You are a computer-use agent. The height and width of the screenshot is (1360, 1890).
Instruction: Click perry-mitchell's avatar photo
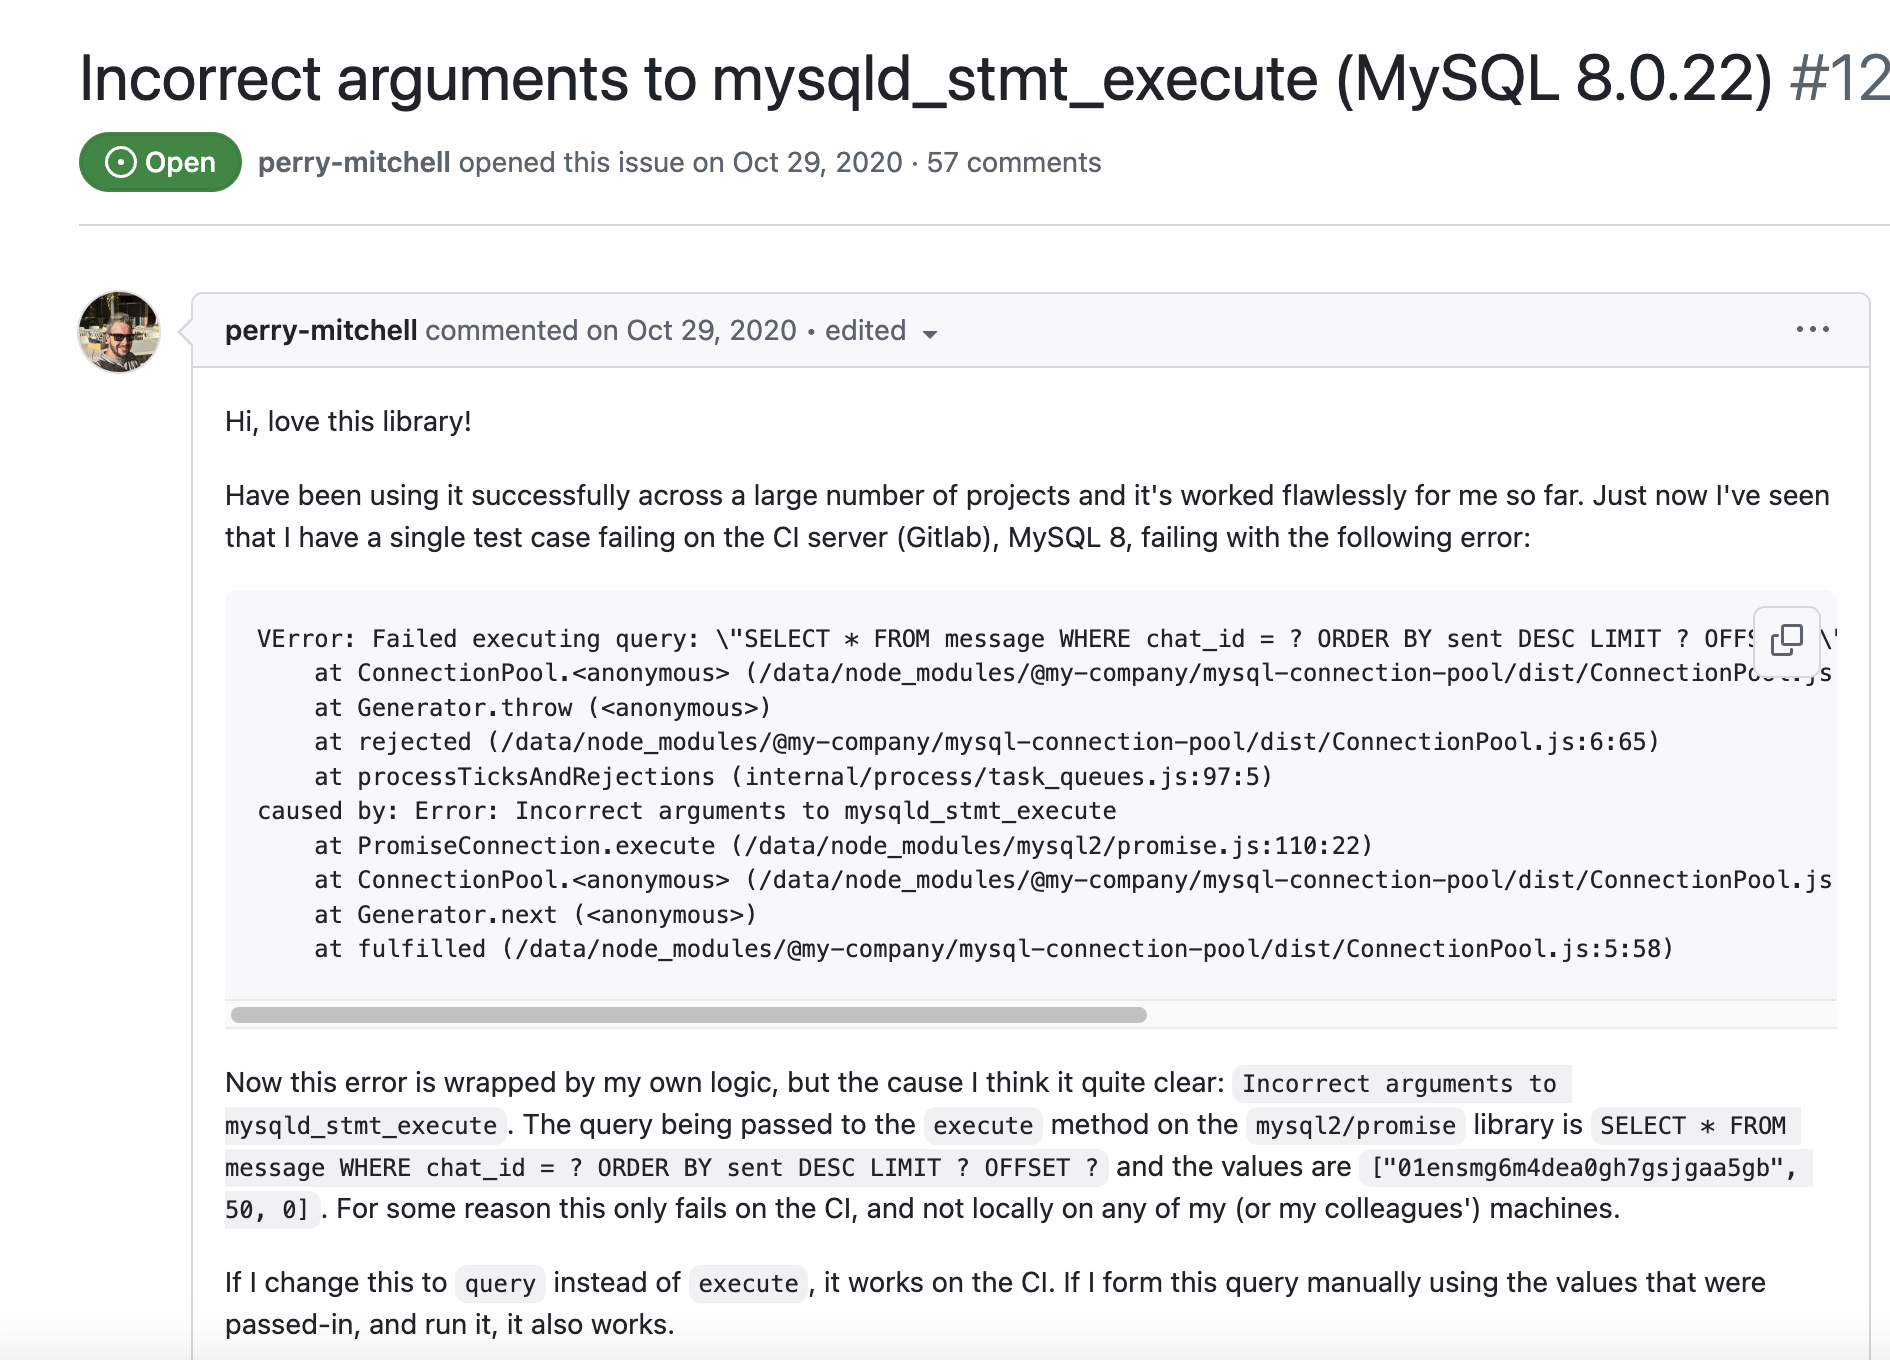[x=119, y=331]
